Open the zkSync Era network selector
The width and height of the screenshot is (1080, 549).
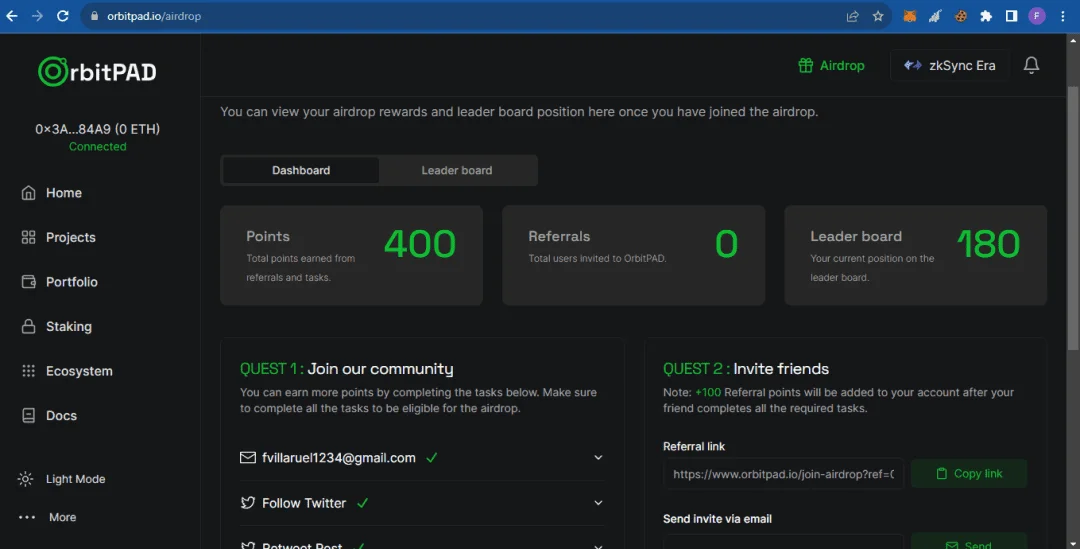950,65
